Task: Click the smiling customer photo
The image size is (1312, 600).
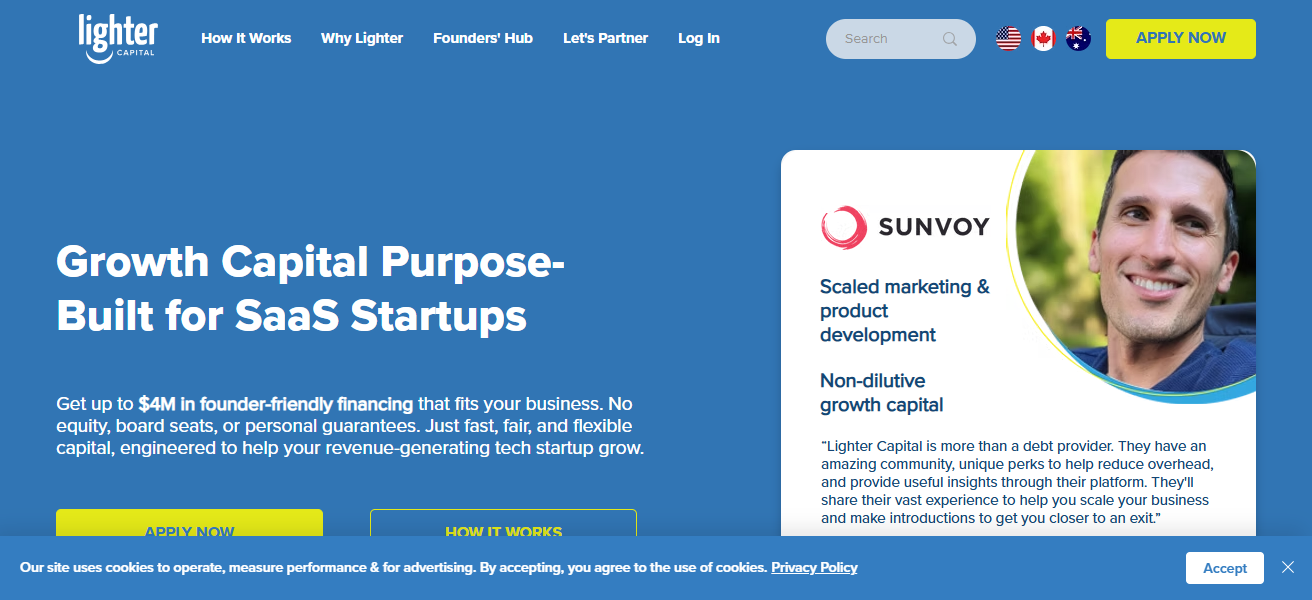Action: [x=1140, y=270]
